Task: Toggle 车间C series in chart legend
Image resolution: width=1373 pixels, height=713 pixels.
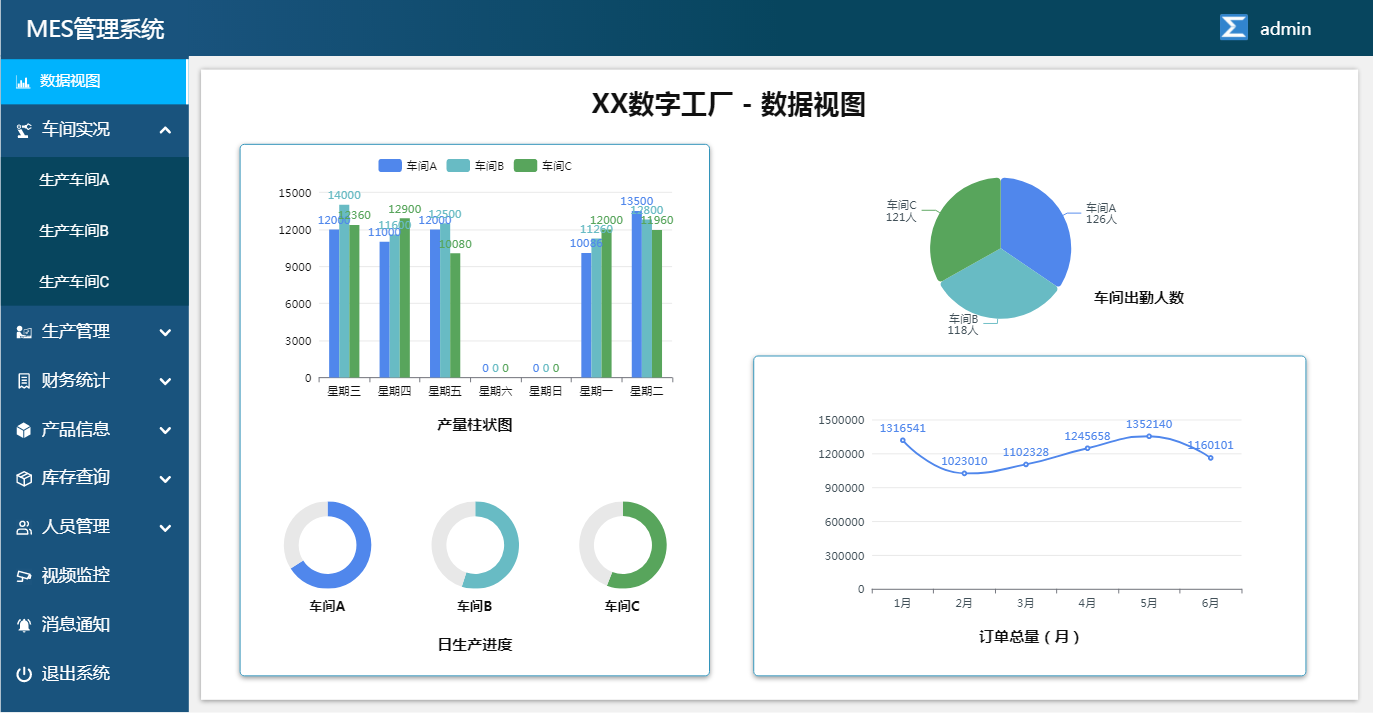Action: 543,166
